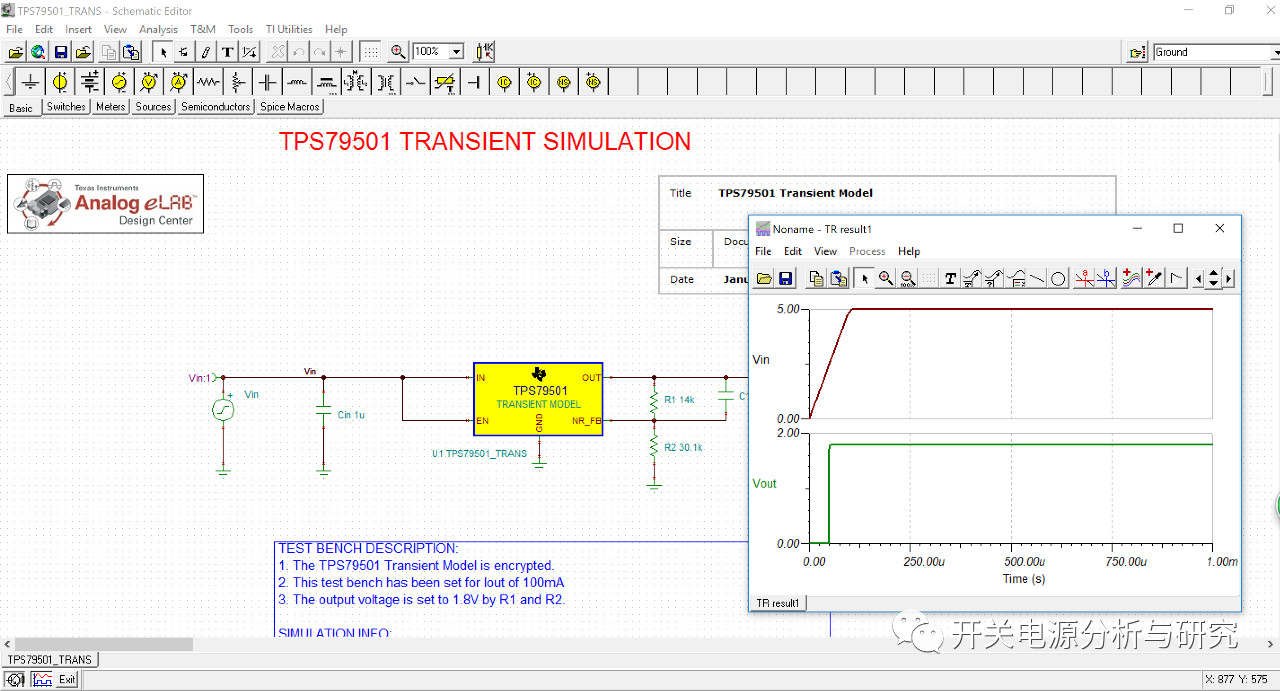
Task: Click the add more curves icon
Action: [1132, 279]
